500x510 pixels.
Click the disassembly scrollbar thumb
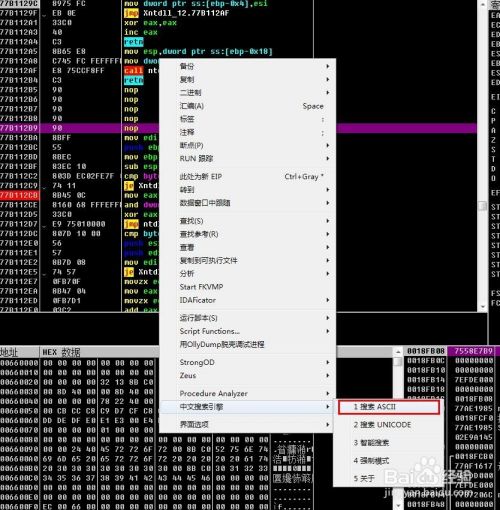pos(483,206)
